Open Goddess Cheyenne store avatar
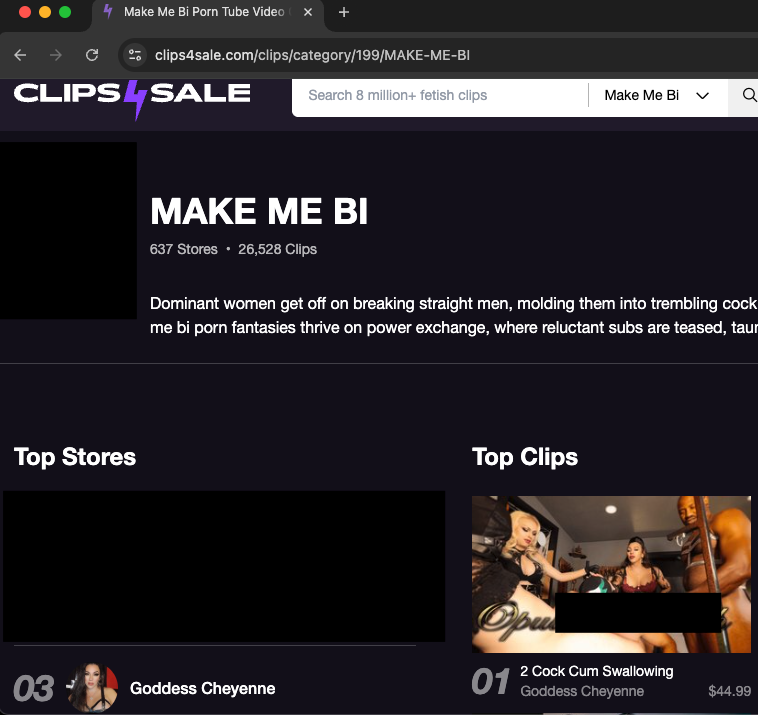758x715 pixels. pos(92,687)
